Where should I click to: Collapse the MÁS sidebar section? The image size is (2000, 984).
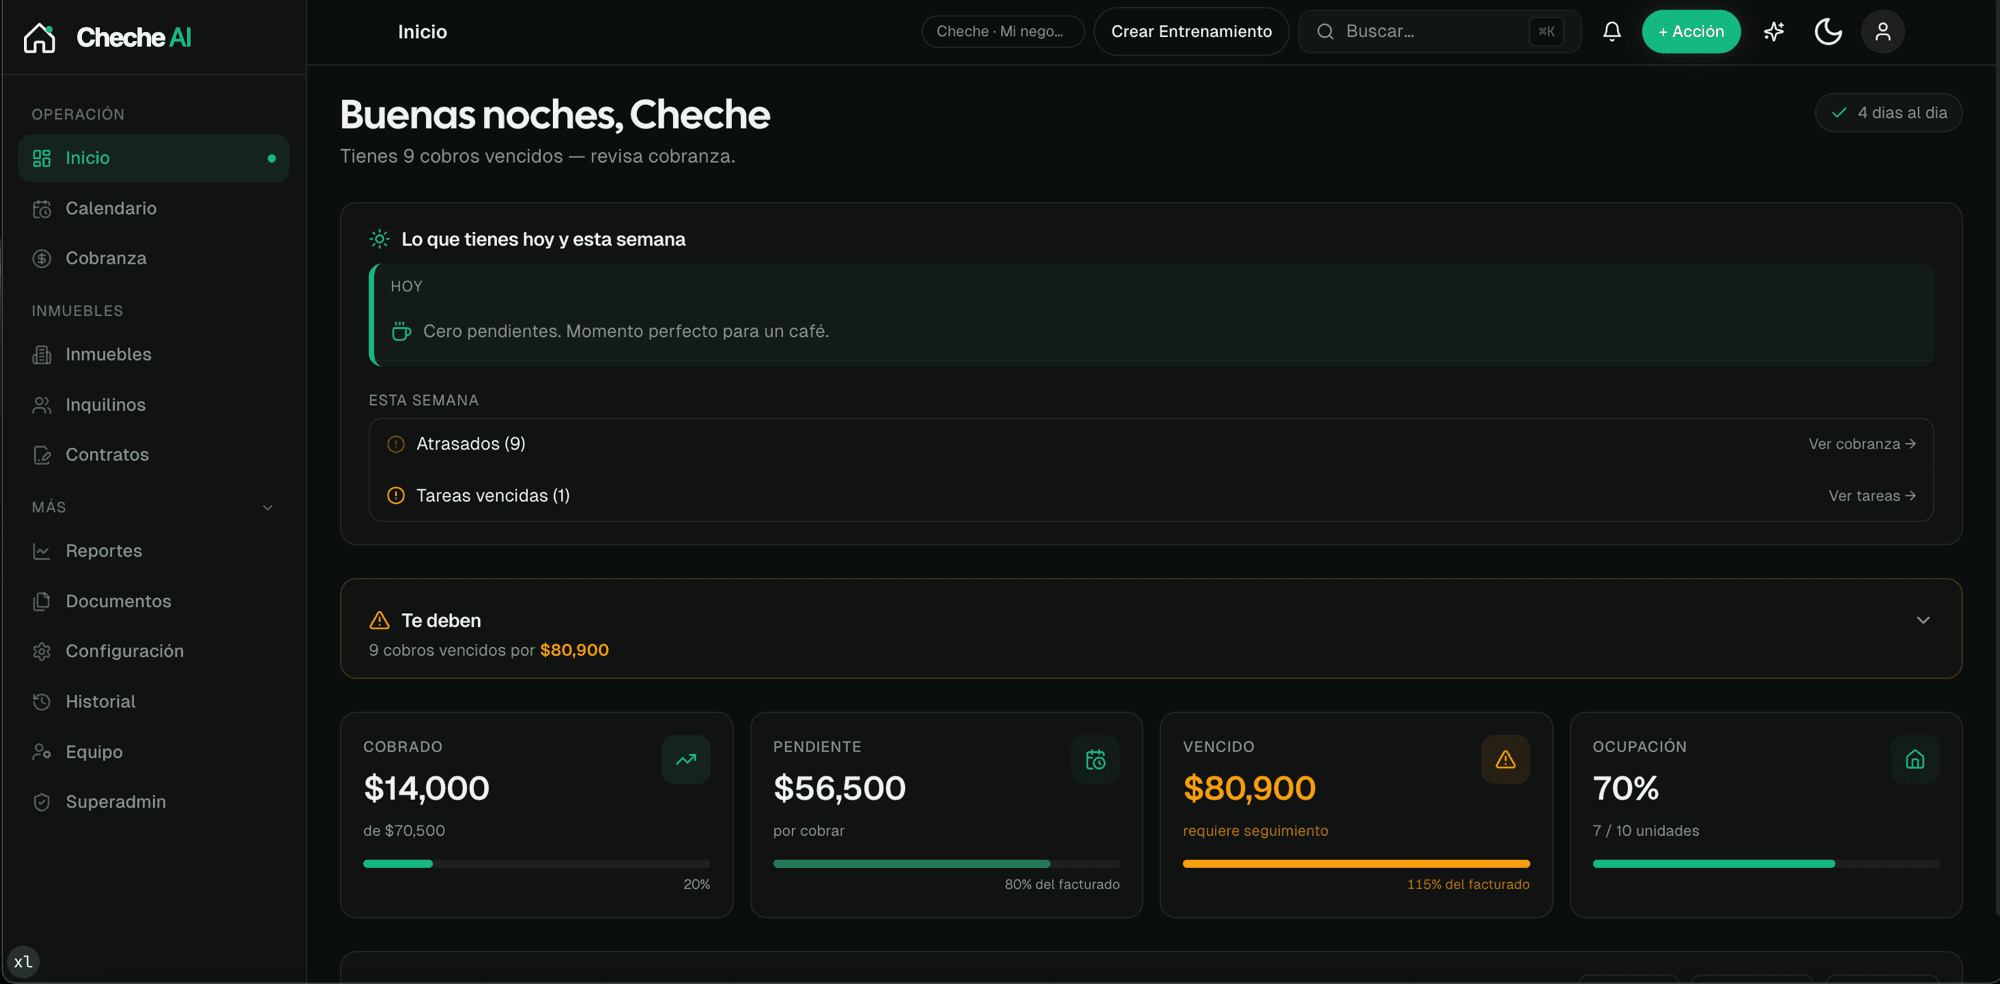coord(267,507)
